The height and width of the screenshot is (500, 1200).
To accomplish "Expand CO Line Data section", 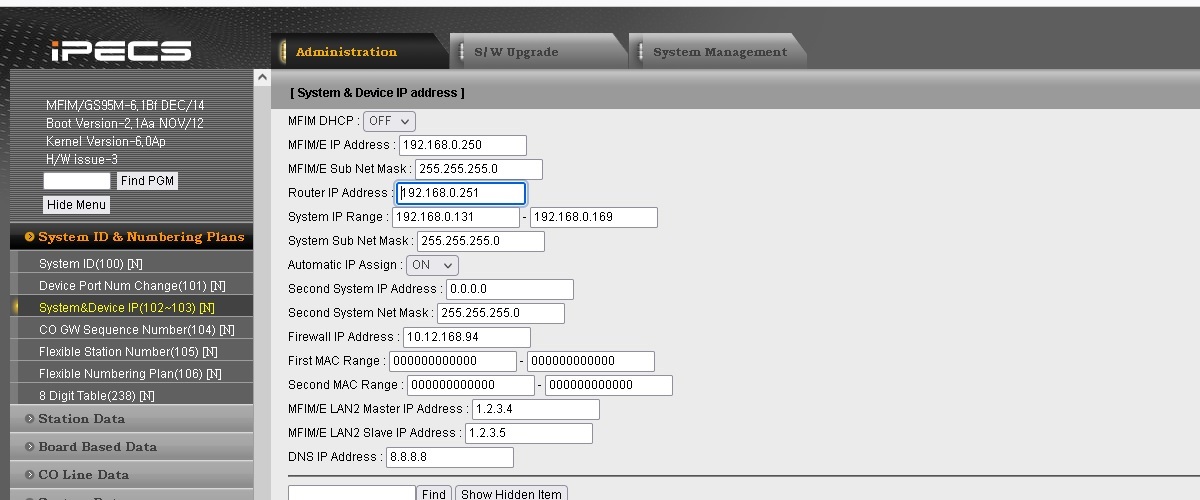I will [x=84, y=475].
